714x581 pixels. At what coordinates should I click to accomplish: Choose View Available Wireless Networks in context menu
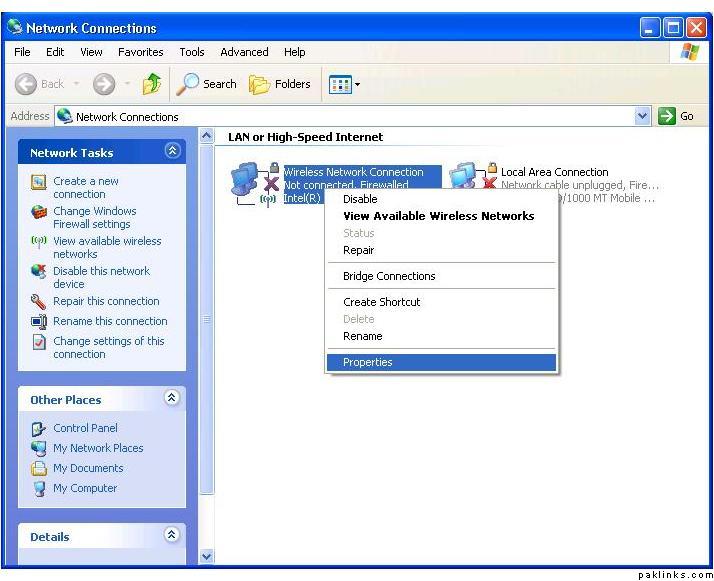(441, 216)
